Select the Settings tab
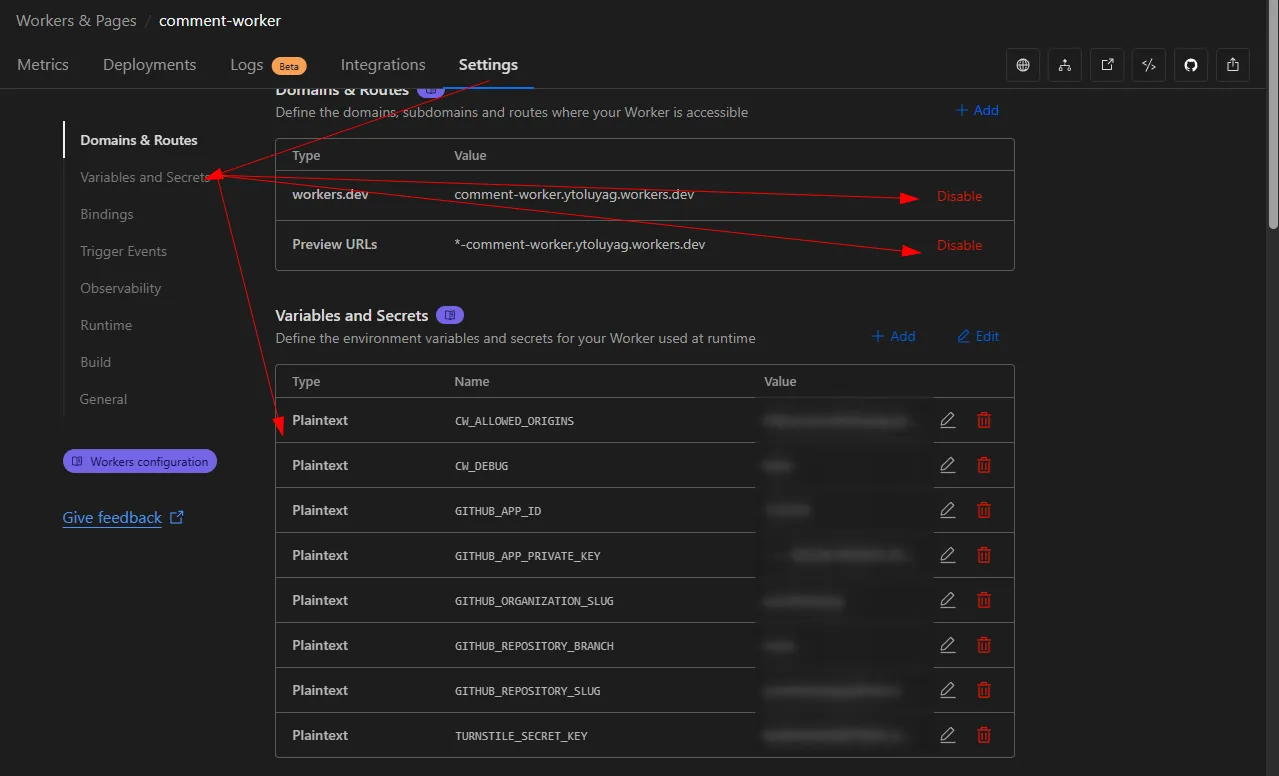1279x776 pixels. [x=488, y=65]
